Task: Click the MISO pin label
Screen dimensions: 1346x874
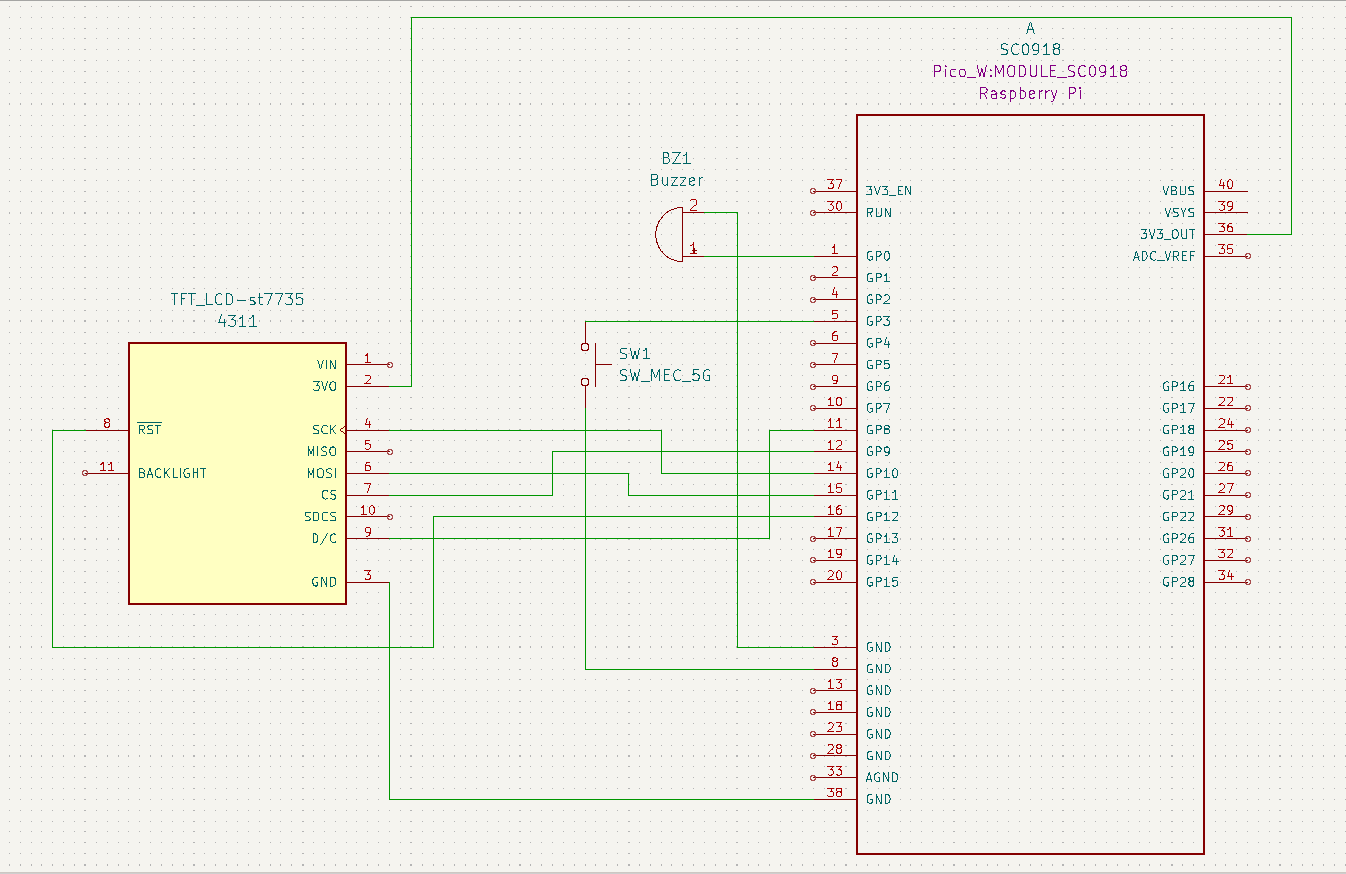Action: click(x=322, y=452)
